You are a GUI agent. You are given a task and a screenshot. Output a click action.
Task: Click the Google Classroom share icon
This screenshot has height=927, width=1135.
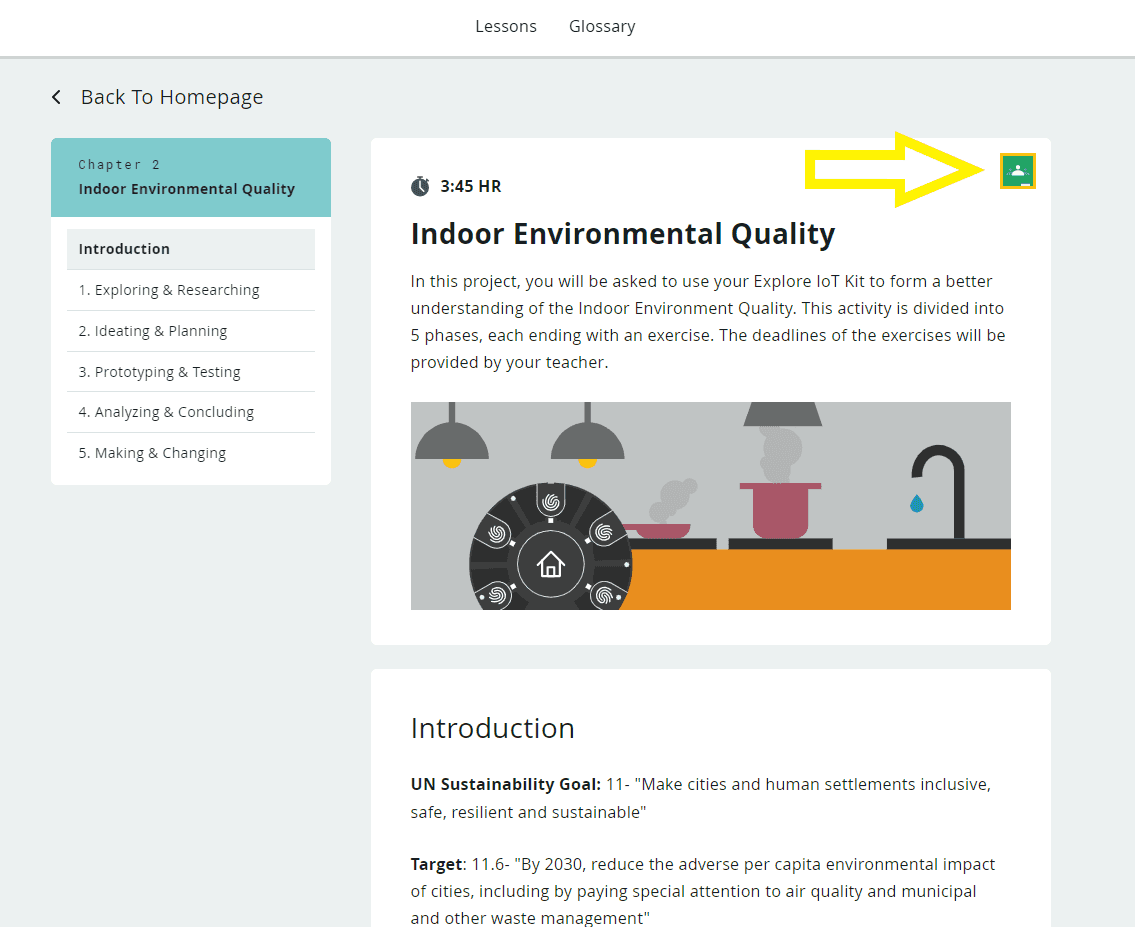[1017, 171]
